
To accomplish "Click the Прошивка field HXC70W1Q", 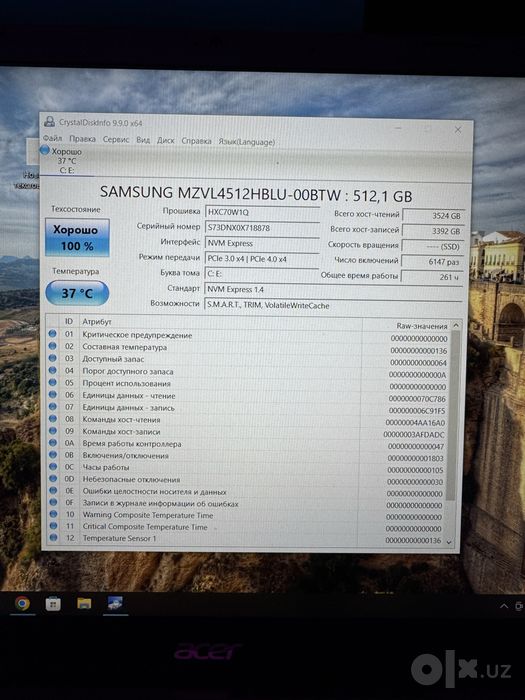I will point(262,212).
